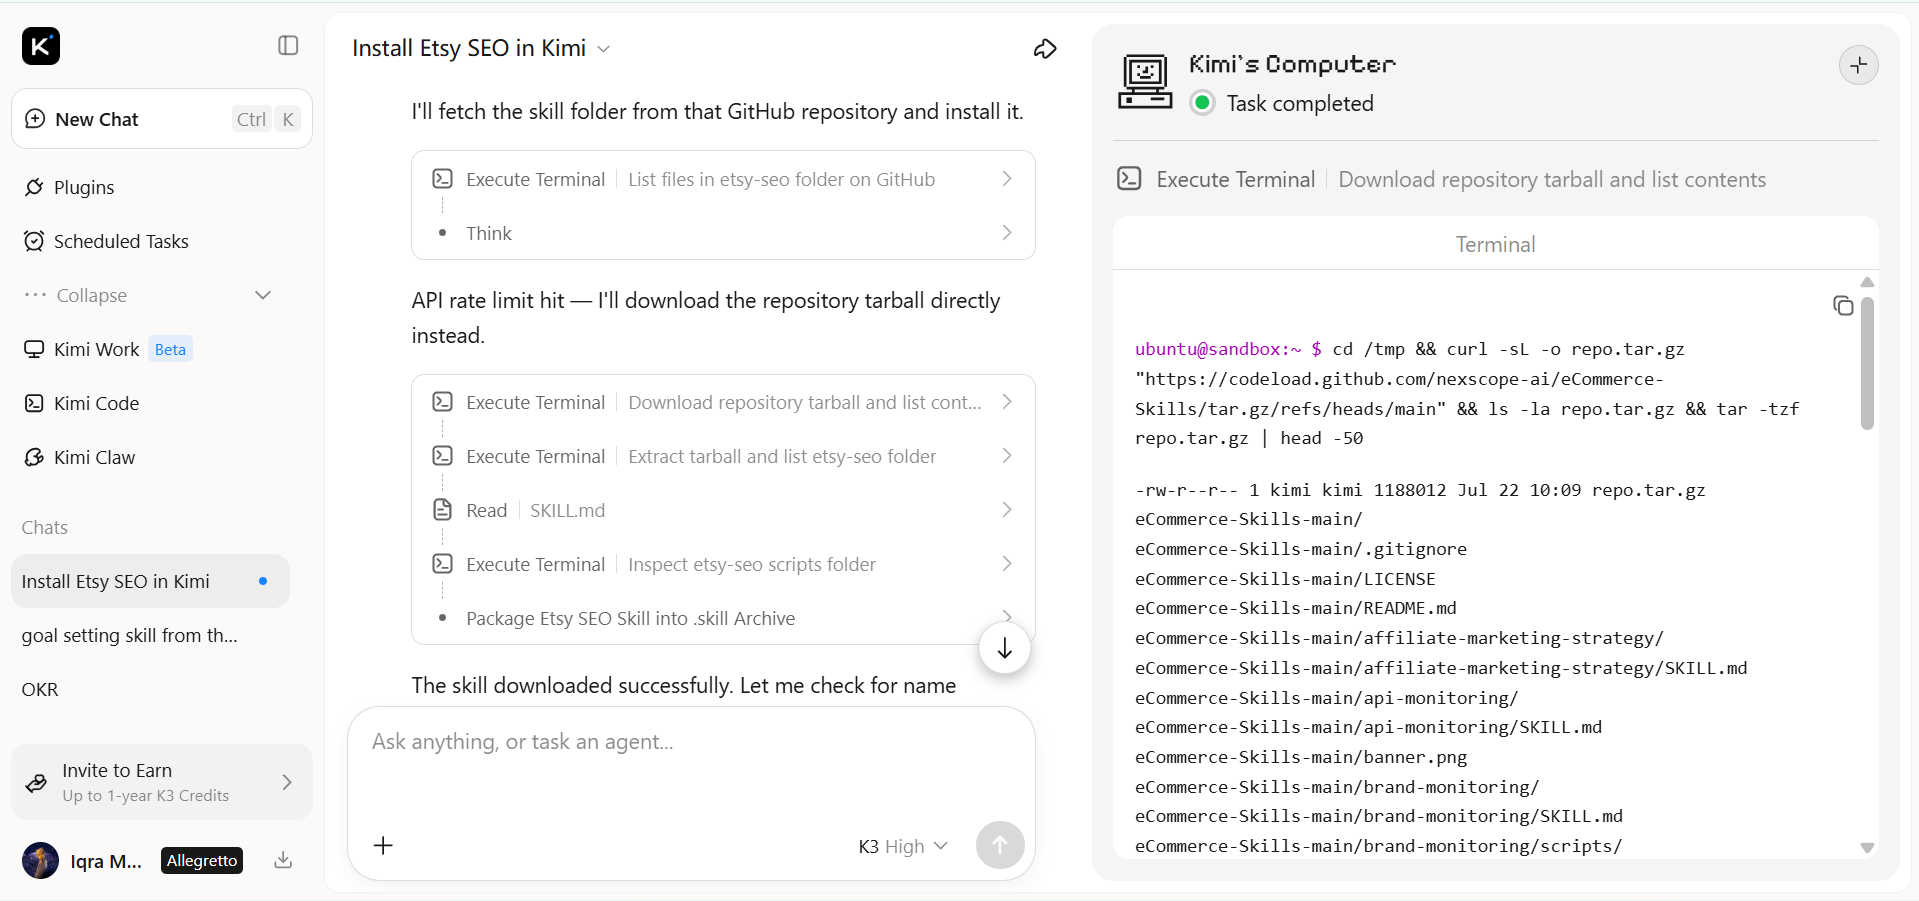Click the 'eCommerce-Skills-main/banner.png' terminal line
The image size is (1919, 901).
tap(1301, 757)
